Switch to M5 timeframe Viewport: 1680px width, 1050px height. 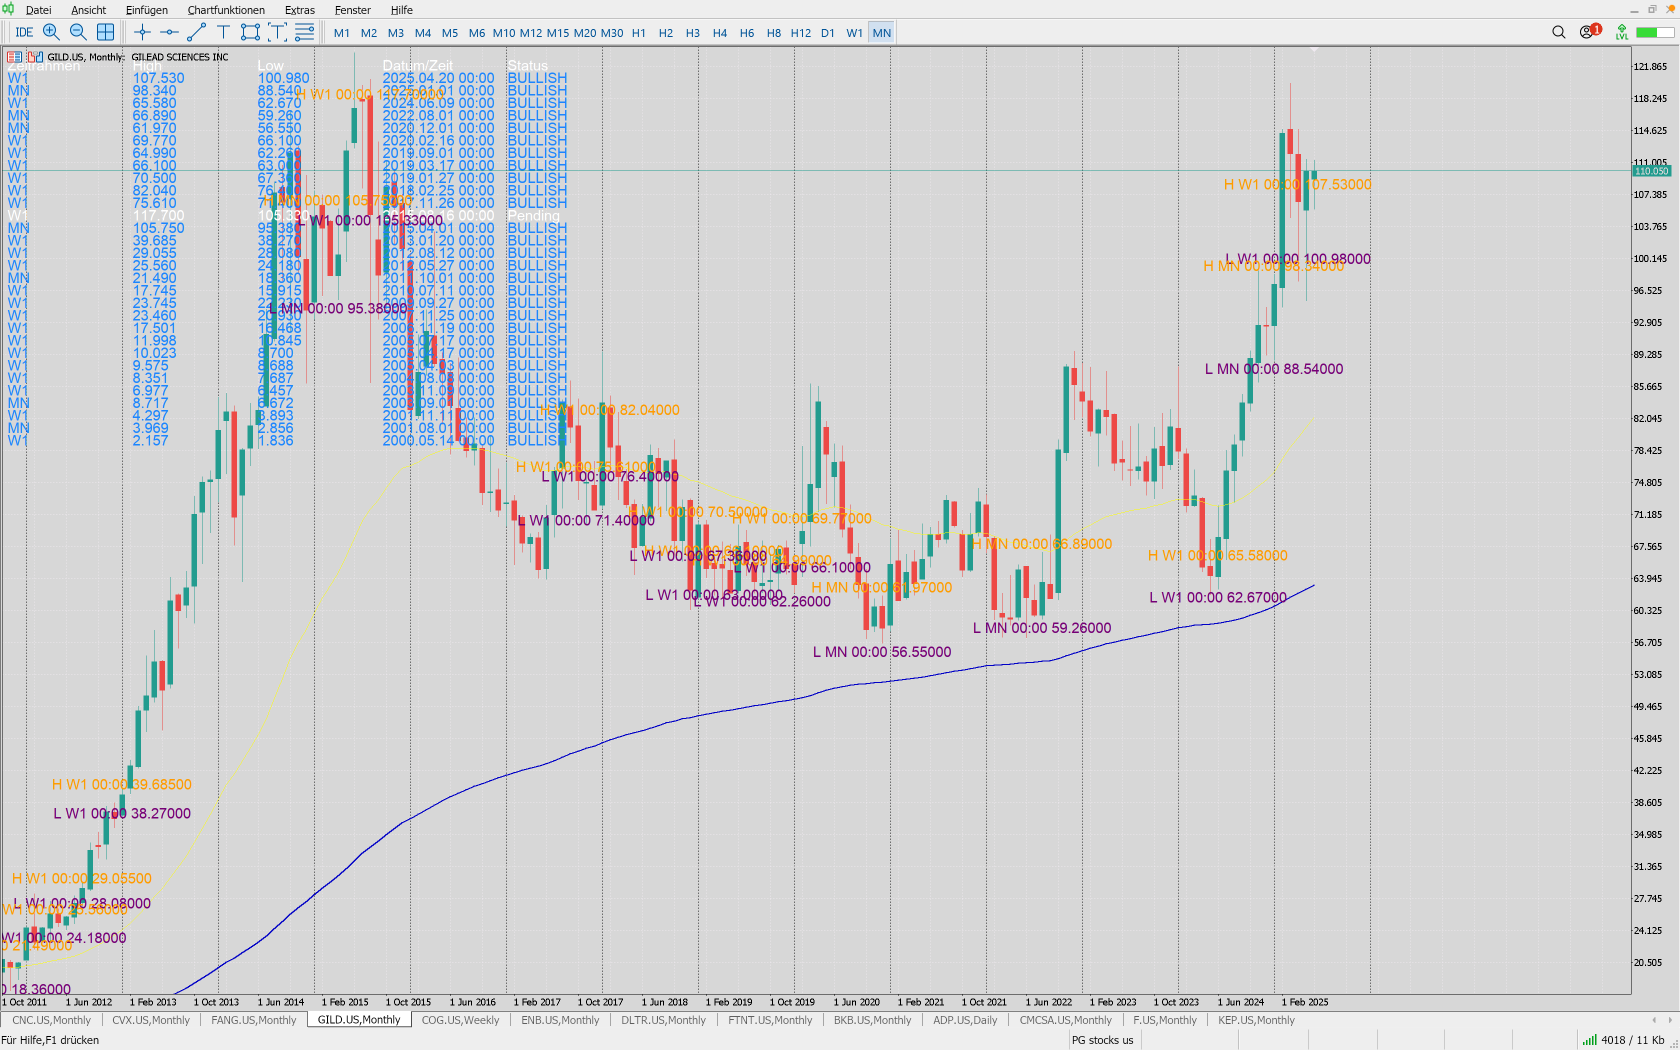pos(450,33)
